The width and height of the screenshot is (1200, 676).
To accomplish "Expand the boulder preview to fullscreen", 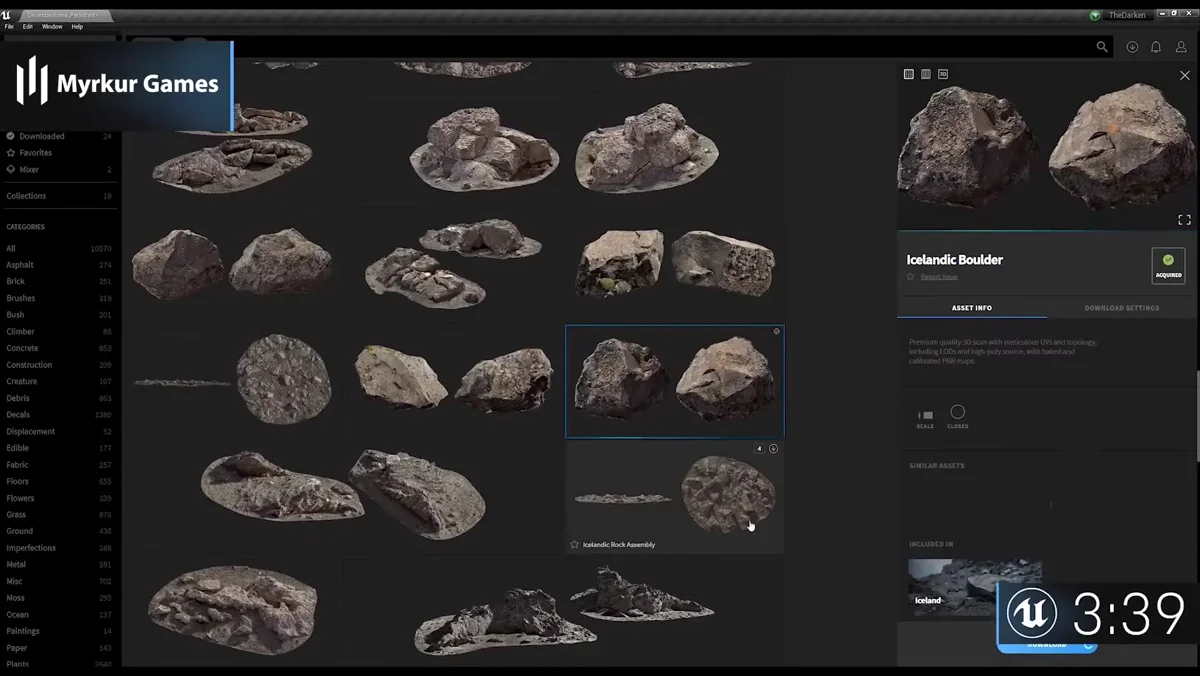I will [1184, 219].
